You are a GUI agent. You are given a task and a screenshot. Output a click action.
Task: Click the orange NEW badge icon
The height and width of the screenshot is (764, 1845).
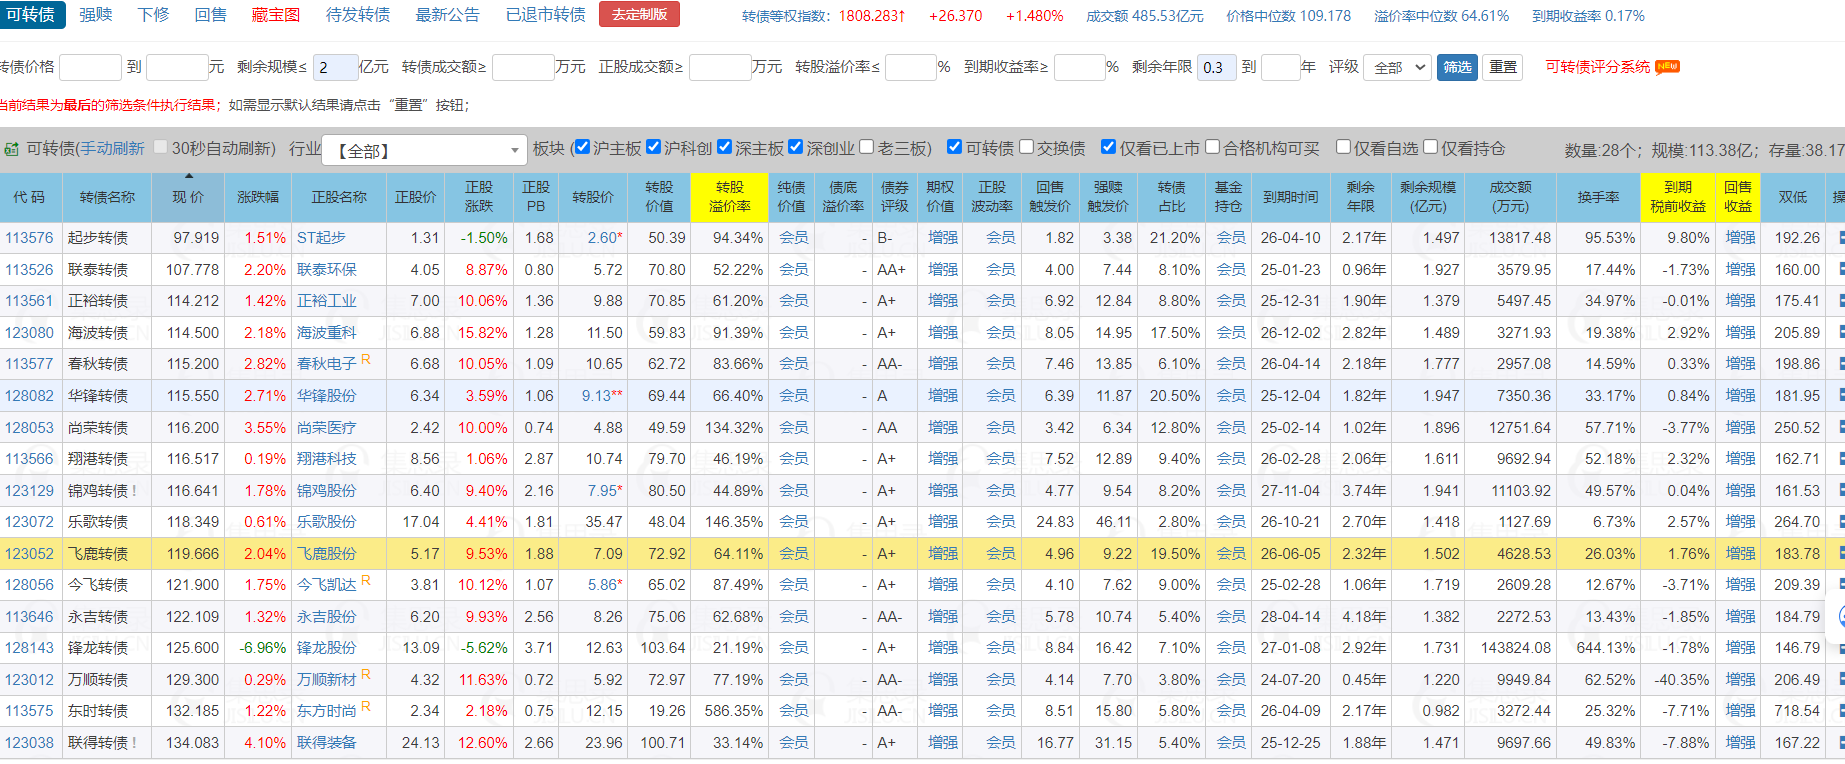(x=1667, y=67)
